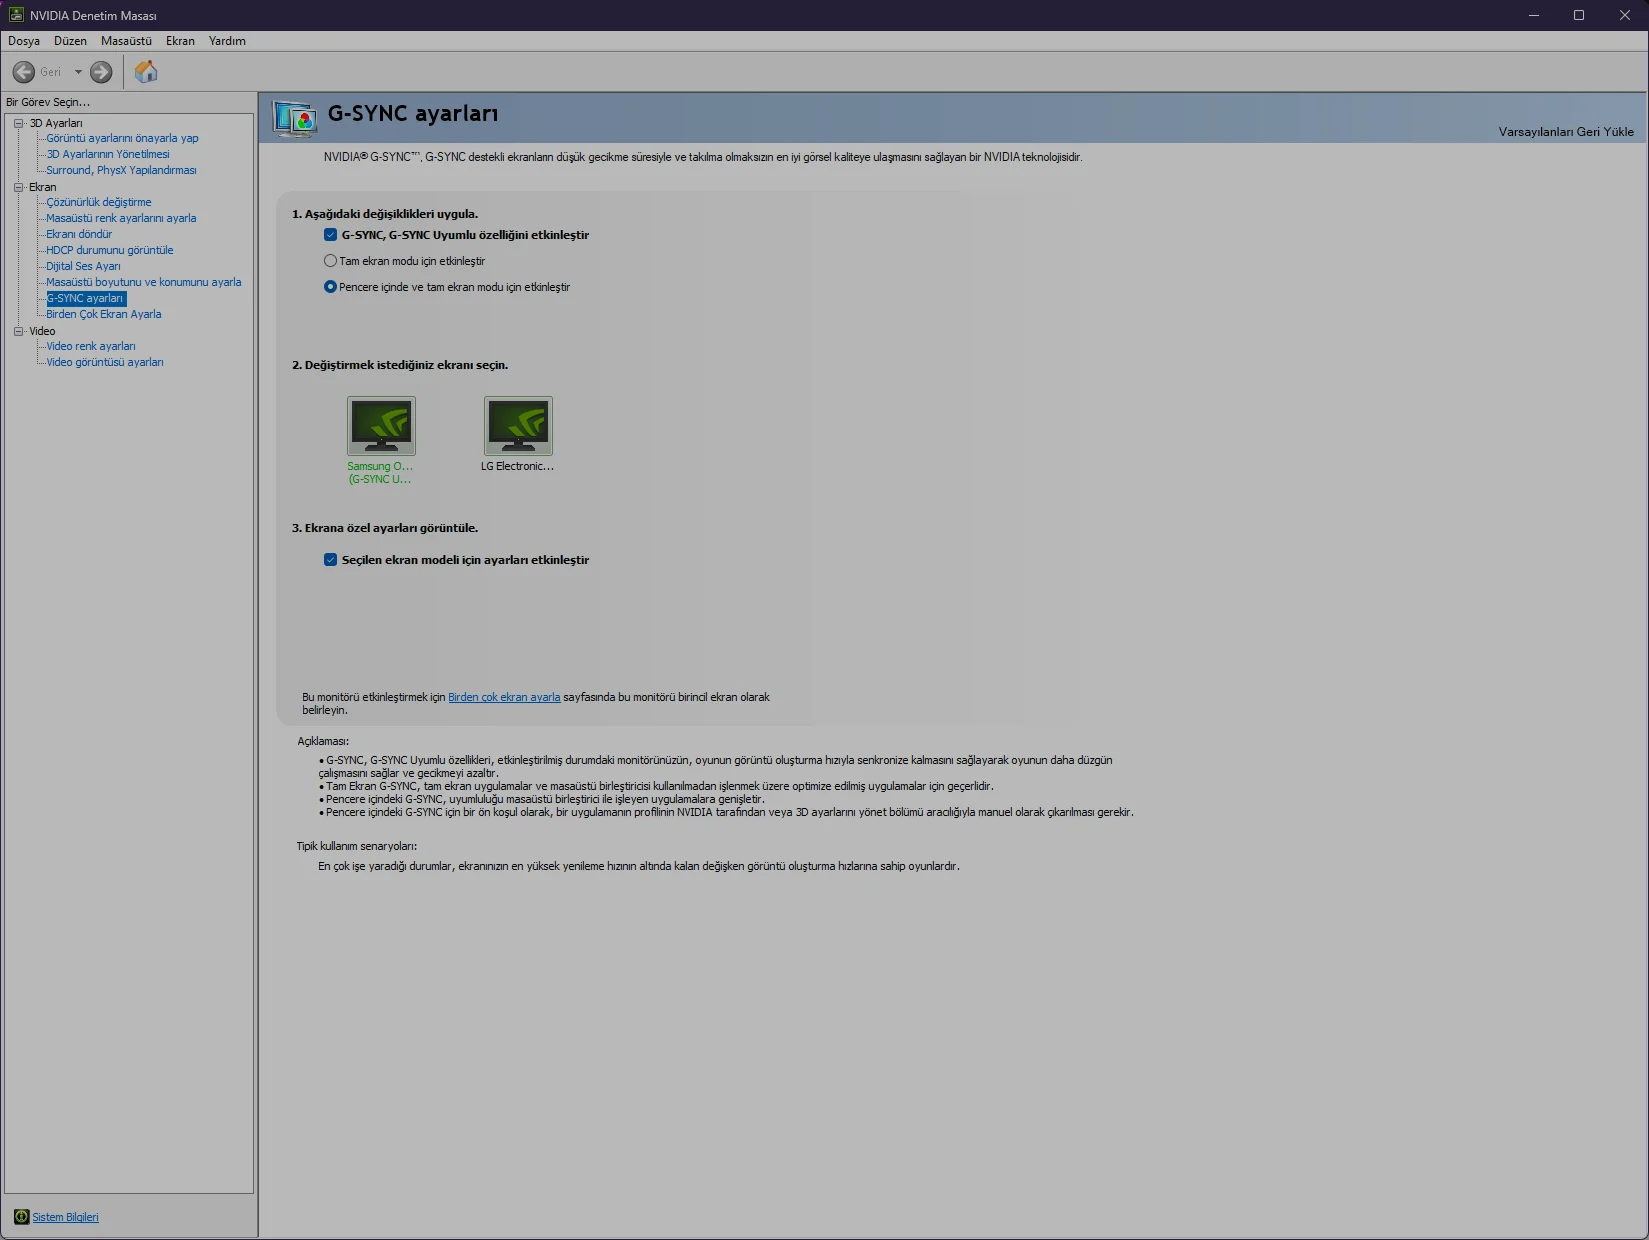This screenshot has width=1649, height=1240.
Task: Open 3D Ayarlarının Yönetilmesi
Action: coord(108,154)
